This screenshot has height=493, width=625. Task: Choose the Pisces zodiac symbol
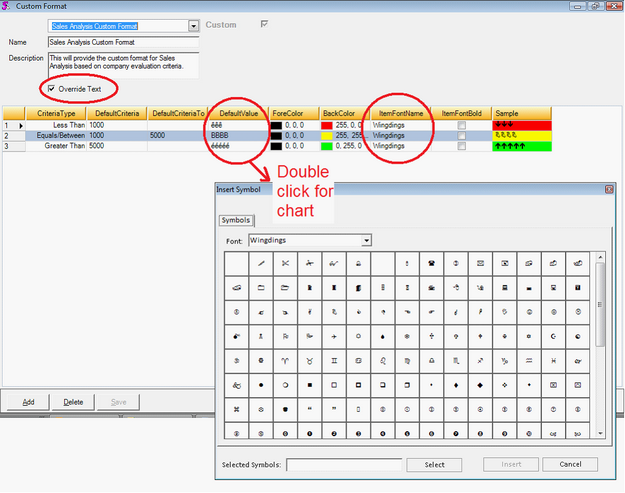pyautogui.click(x=553, y=361)
